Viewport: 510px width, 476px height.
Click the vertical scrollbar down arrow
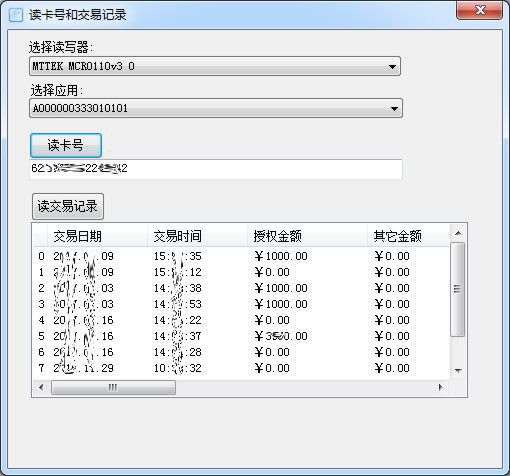(x=458, y=370)
